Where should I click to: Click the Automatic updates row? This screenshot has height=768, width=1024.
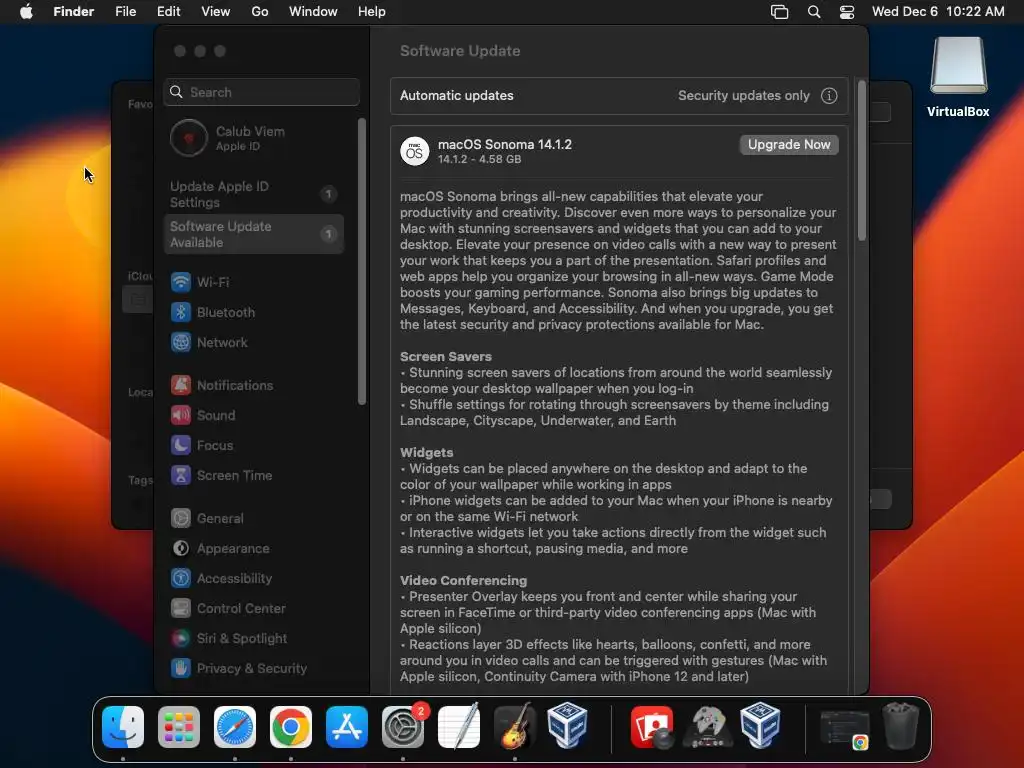[619, 96]
